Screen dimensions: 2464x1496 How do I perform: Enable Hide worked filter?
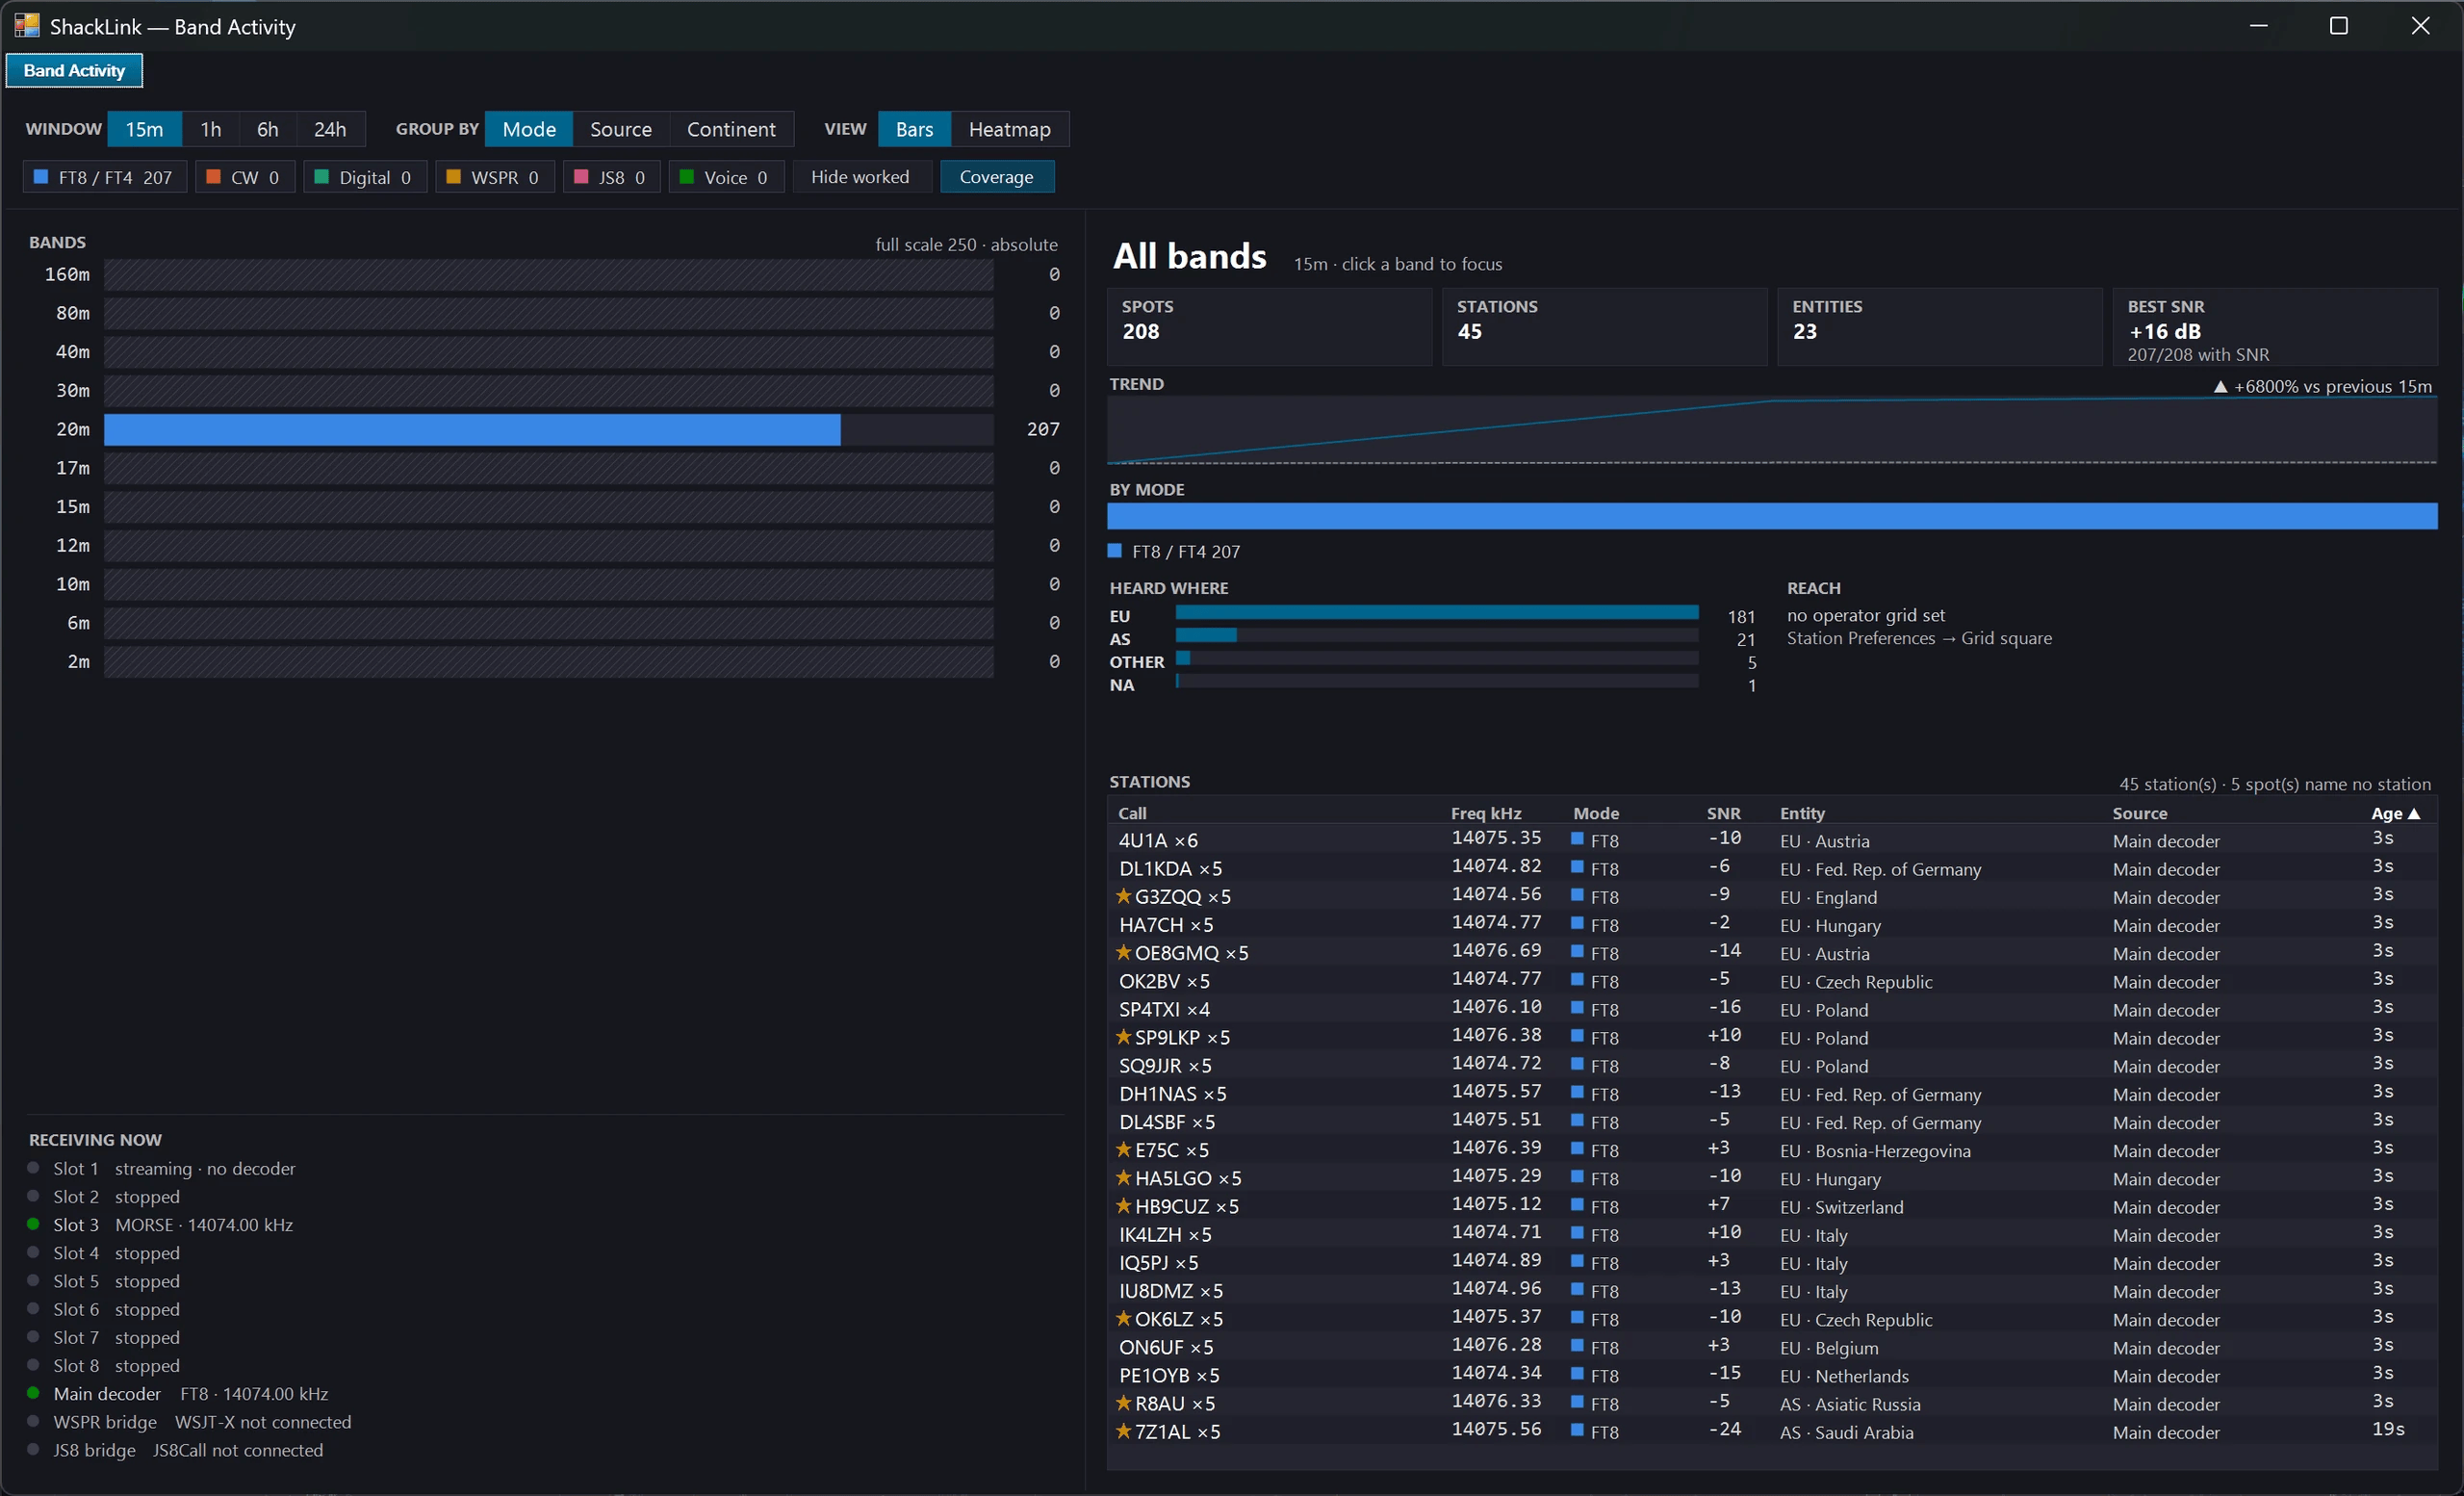[861, 177]
